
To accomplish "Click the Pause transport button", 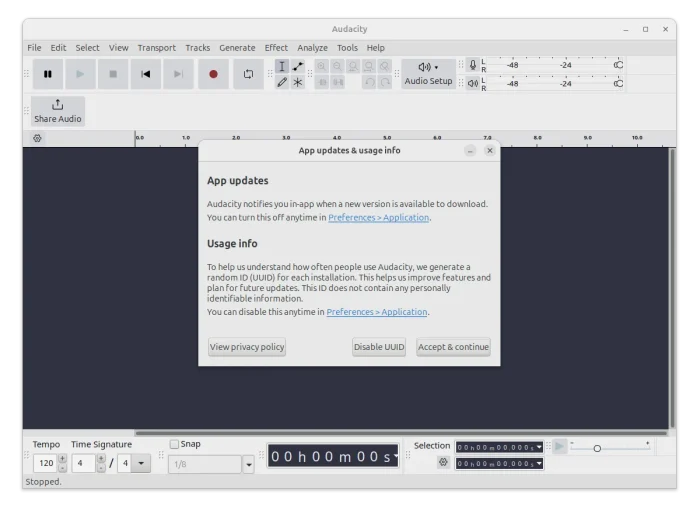I will coord(48,74).
